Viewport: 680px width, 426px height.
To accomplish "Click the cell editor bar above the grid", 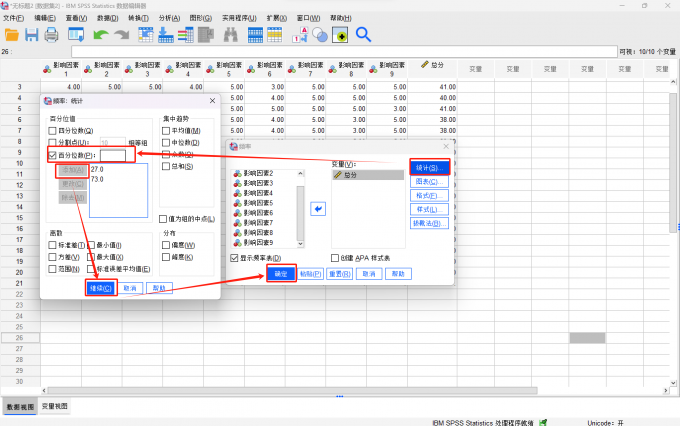I will click(344, 52).
